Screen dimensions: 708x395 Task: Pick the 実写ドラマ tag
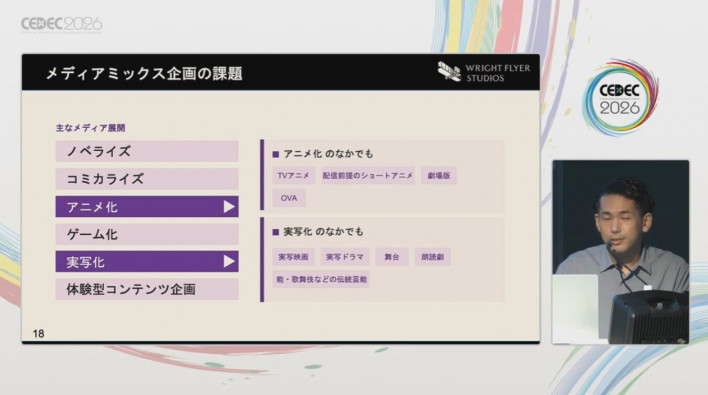click(x=345, y=257)
